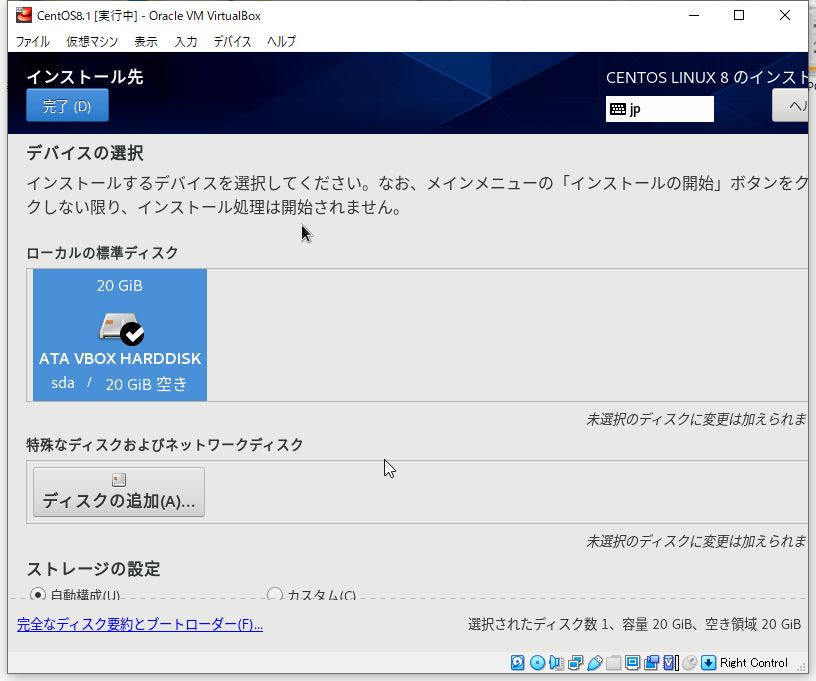Open 完全なディスク要約とブートローダー link
The image size is (816, 681).
pos(139,624)
